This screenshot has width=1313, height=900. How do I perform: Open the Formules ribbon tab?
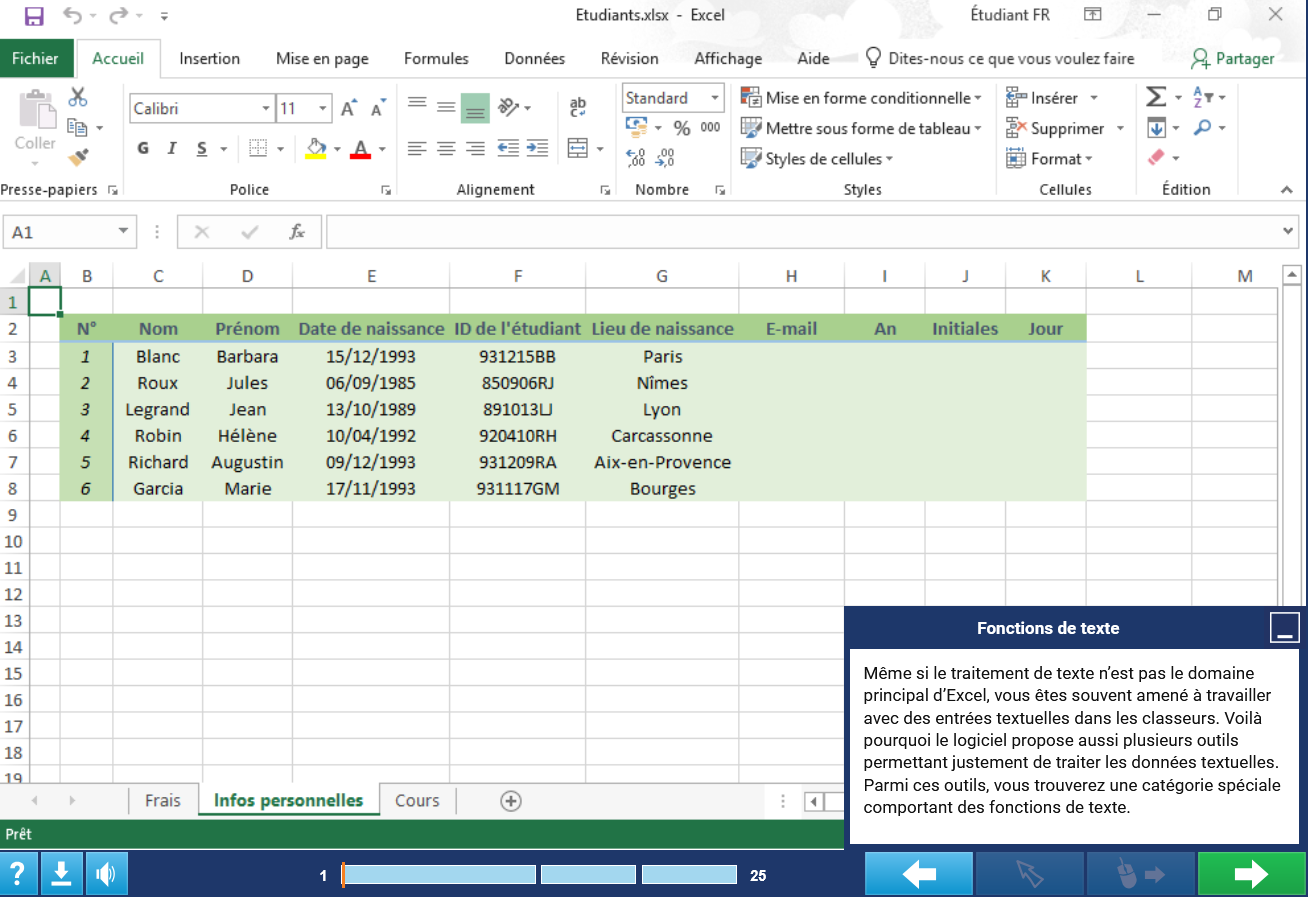436,59
